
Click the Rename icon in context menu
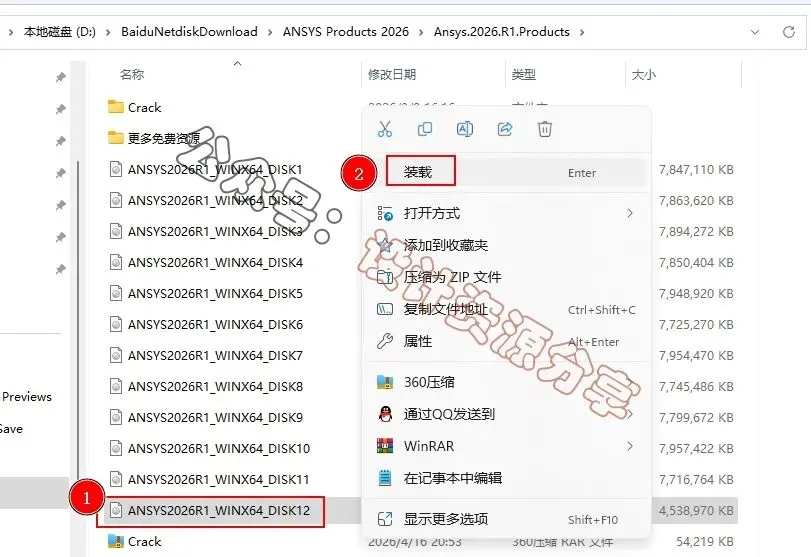[464, 129]
